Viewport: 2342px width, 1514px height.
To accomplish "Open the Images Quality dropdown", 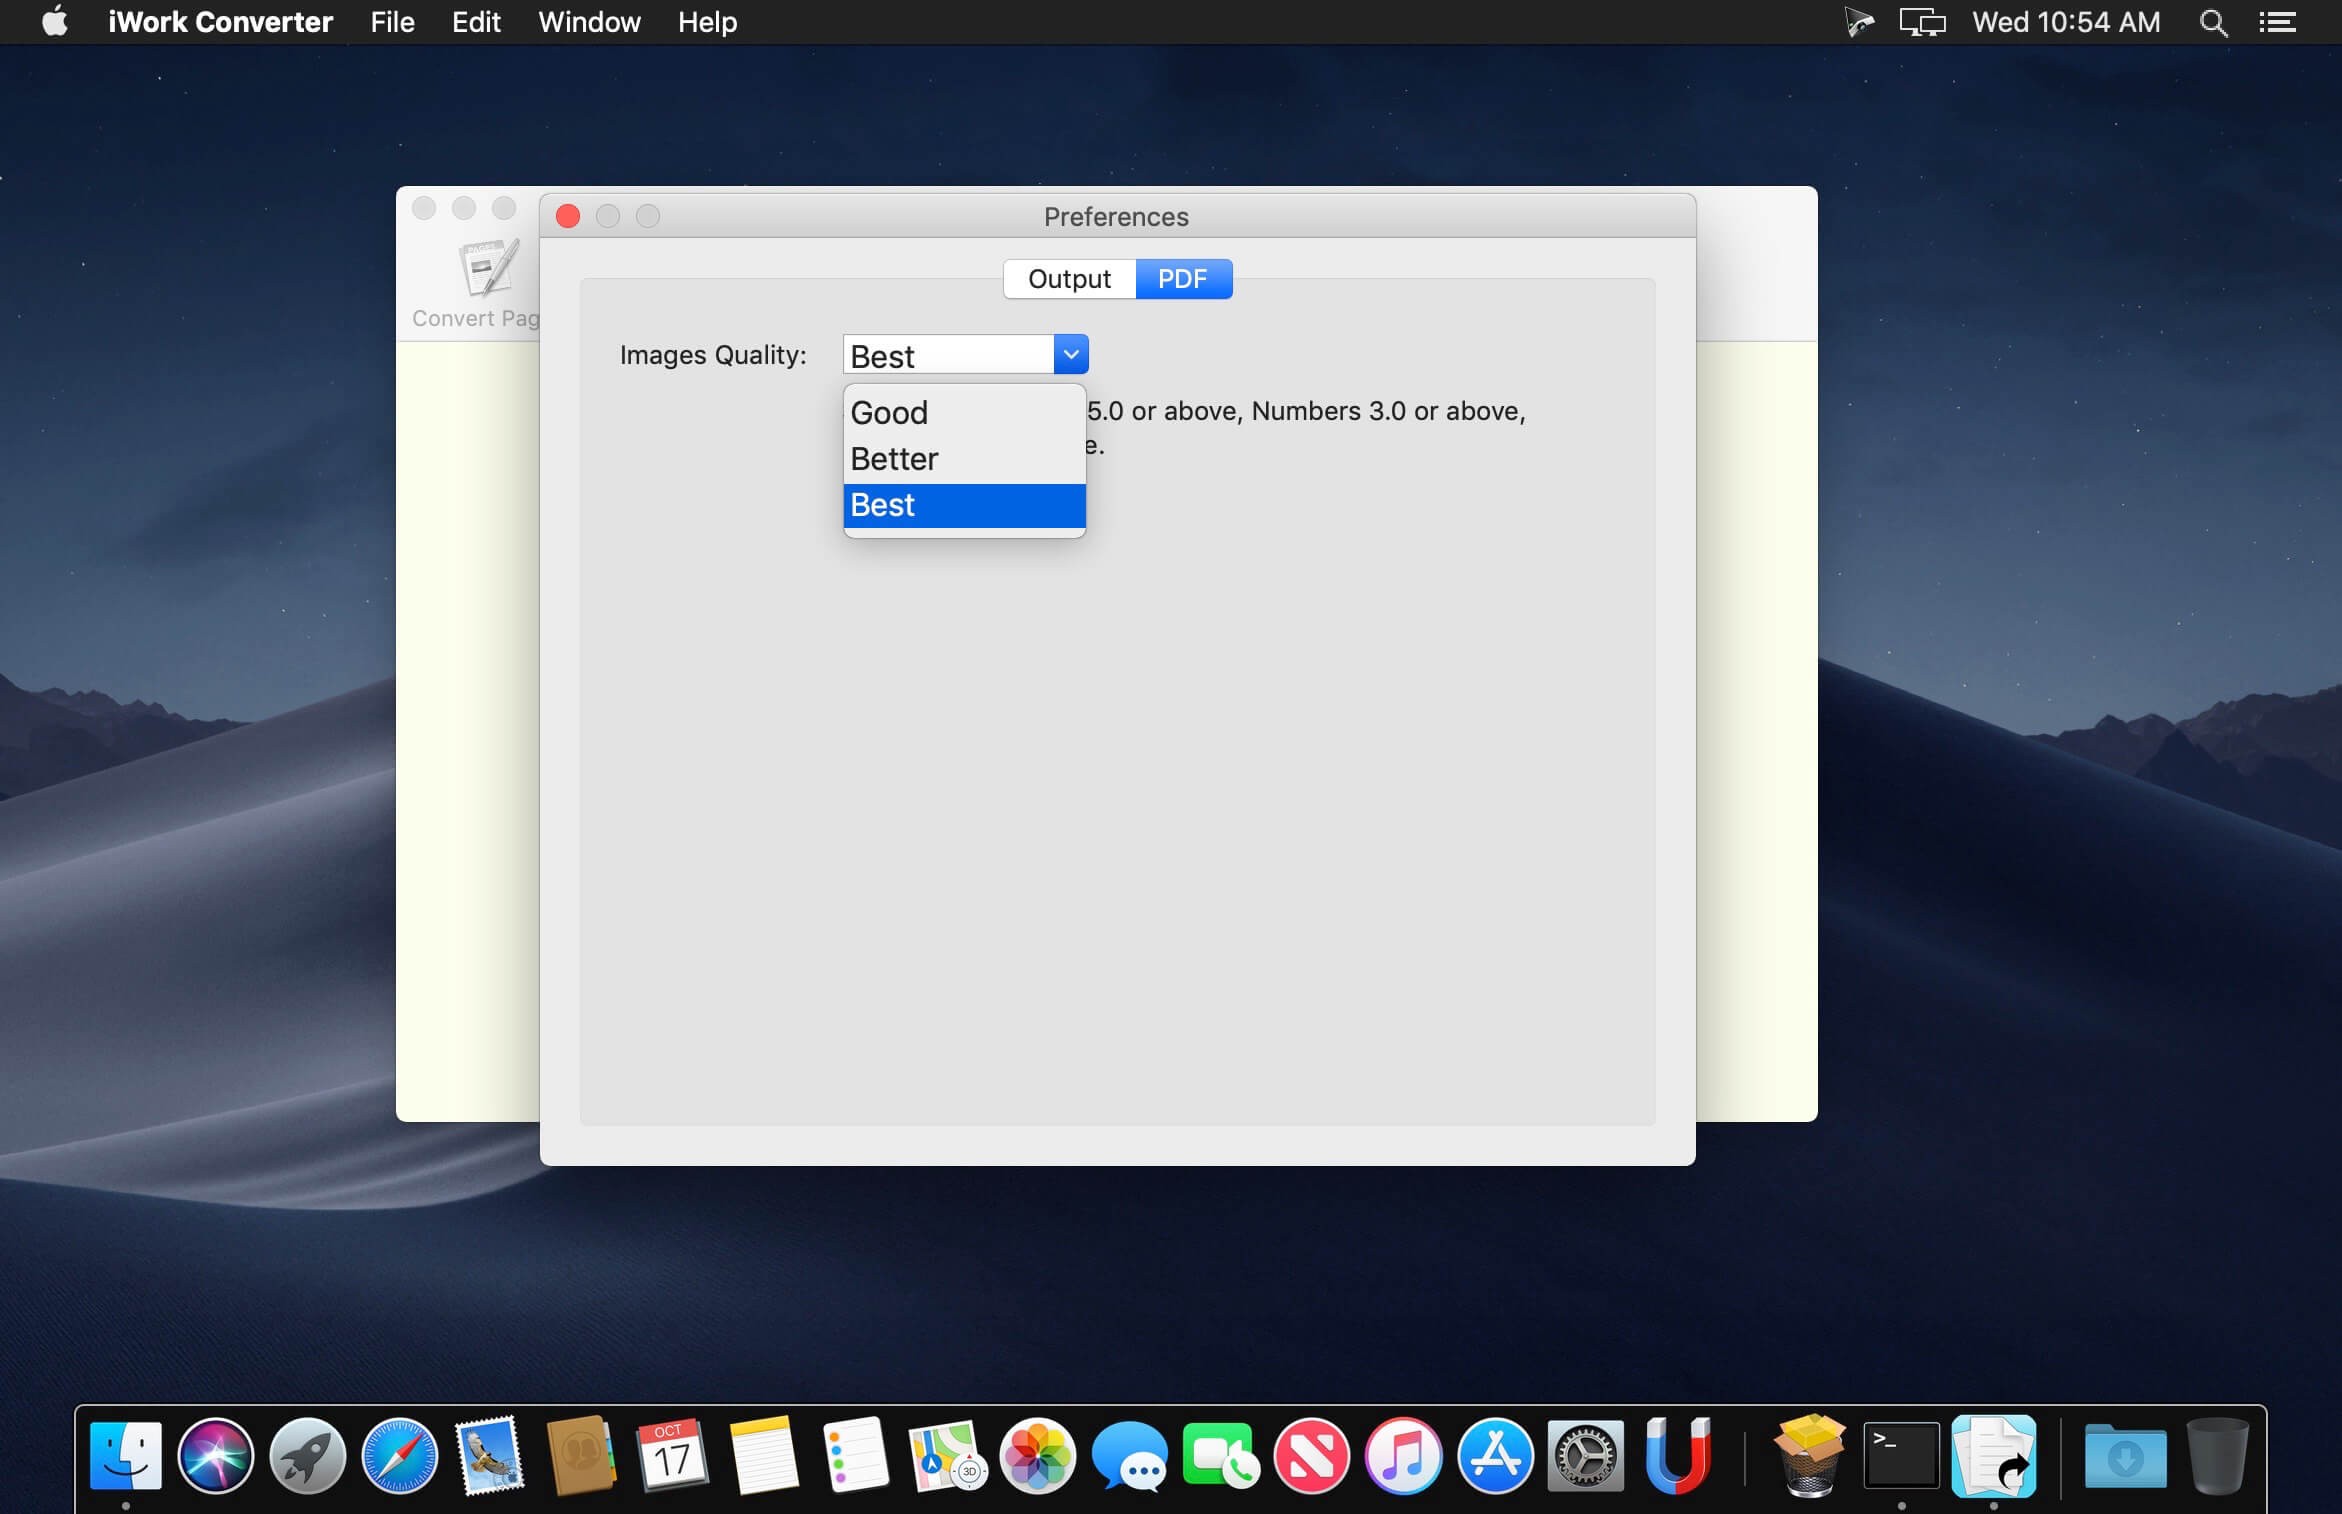I will 1070,354.
